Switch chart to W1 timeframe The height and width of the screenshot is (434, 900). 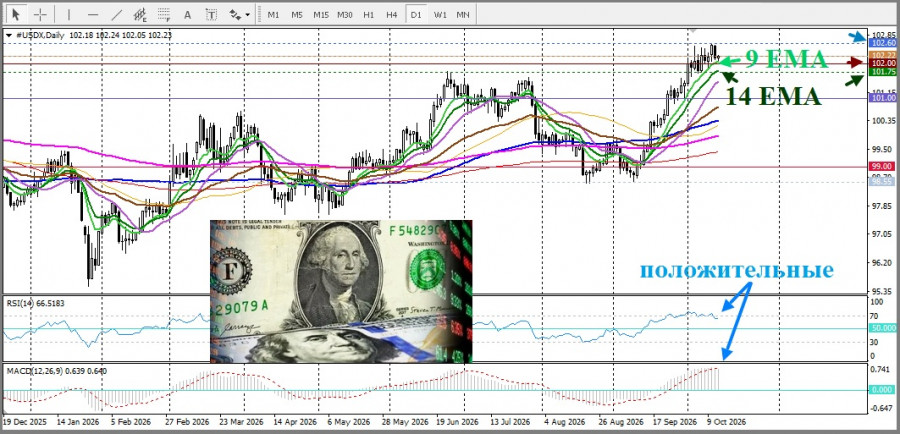tap(440, 15)
